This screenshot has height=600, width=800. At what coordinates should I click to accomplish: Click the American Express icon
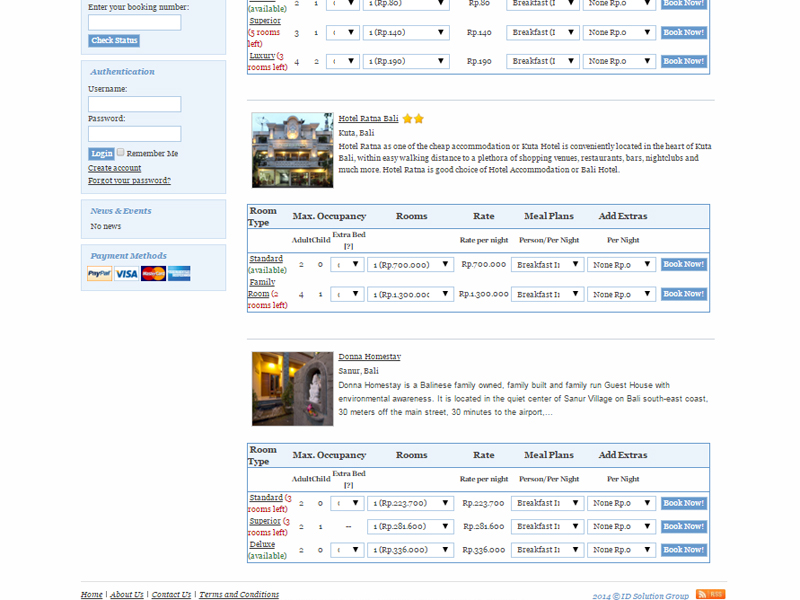point(179,274)
